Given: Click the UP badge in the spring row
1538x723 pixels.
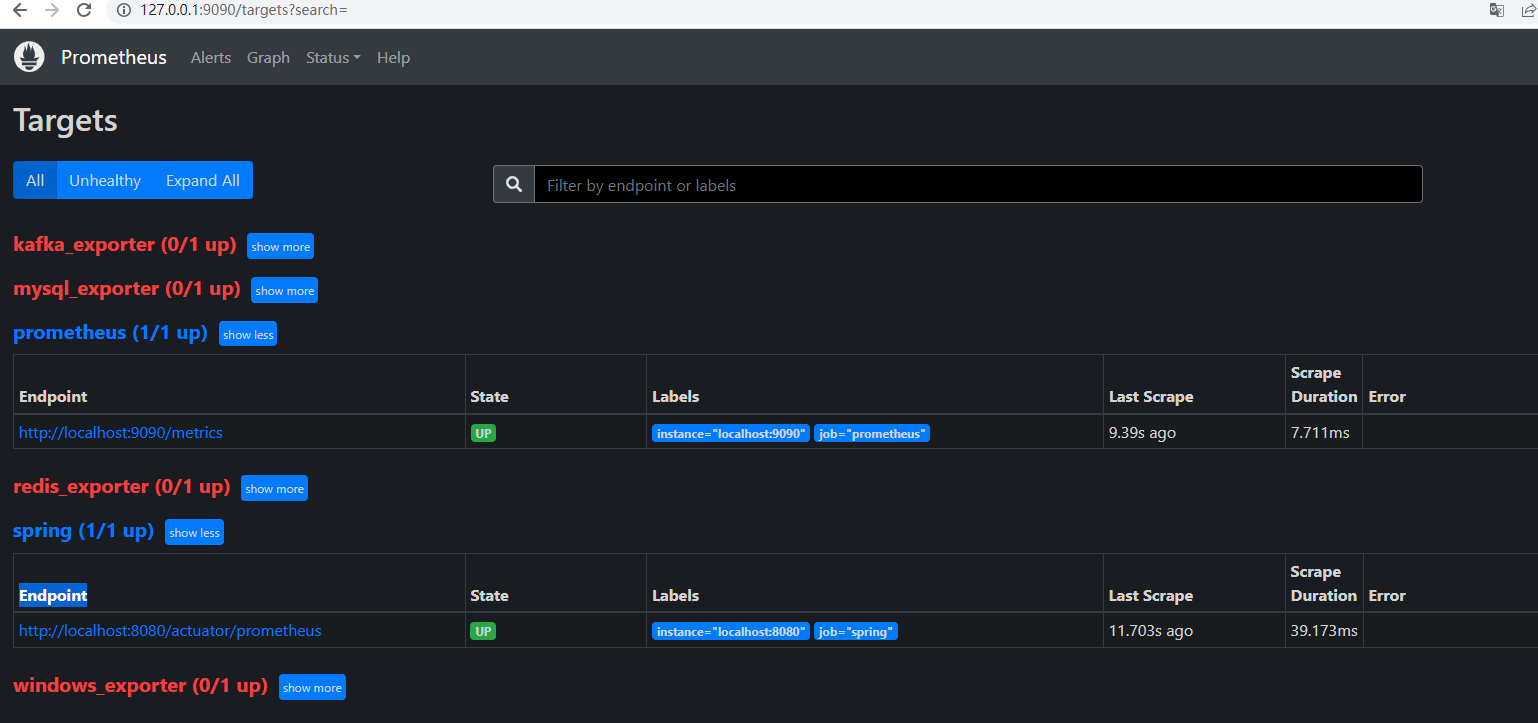Looking at the screenshot, I should (x=484, y=631).
